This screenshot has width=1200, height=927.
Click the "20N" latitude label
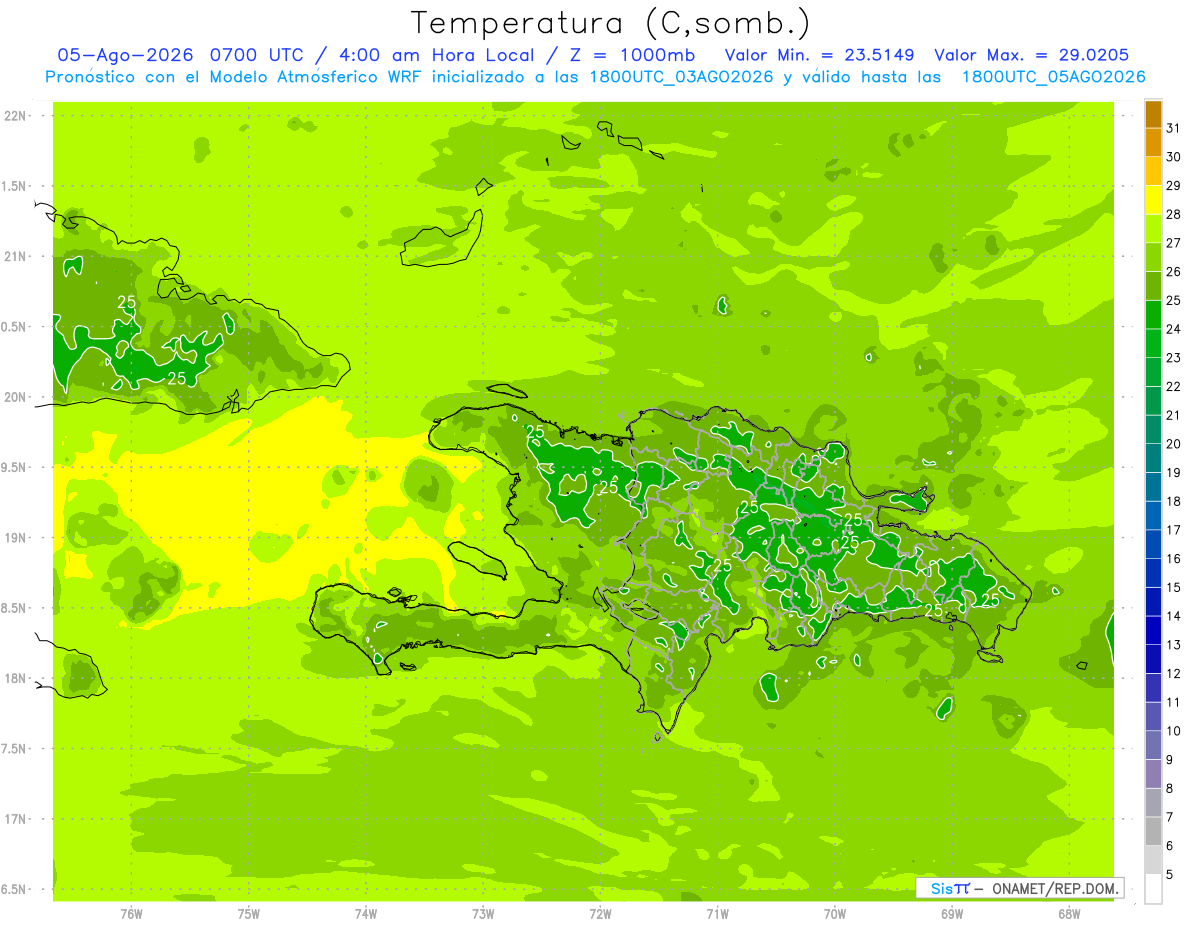point(16,397)
